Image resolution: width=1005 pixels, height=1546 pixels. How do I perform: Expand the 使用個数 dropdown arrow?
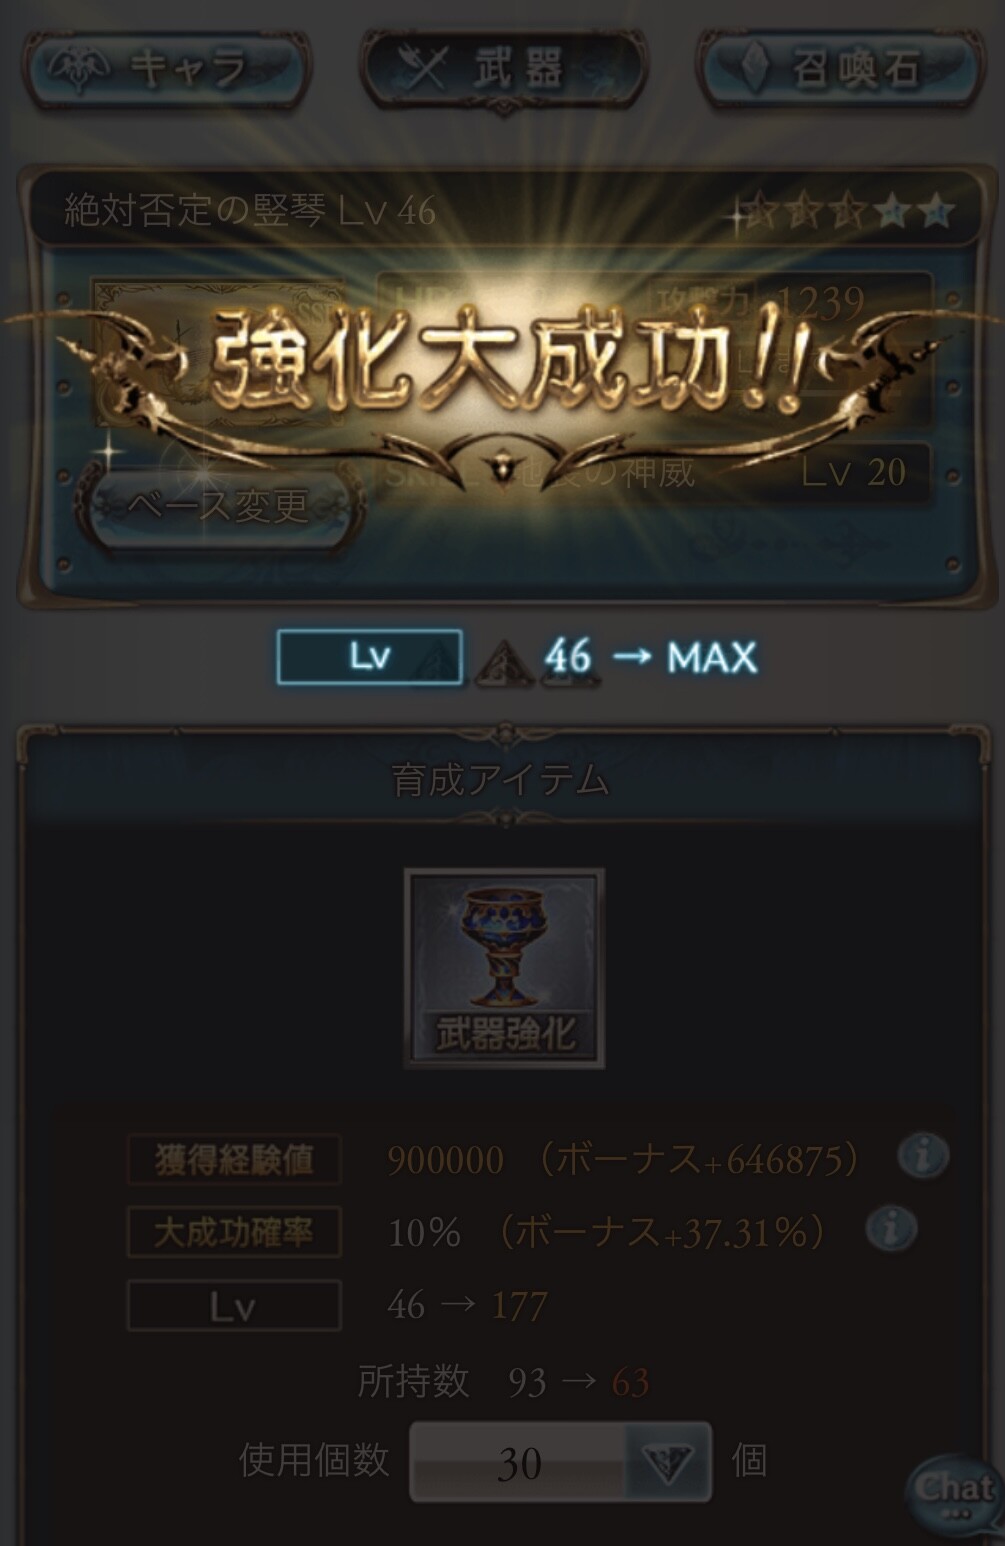(x=667, y=1464)
